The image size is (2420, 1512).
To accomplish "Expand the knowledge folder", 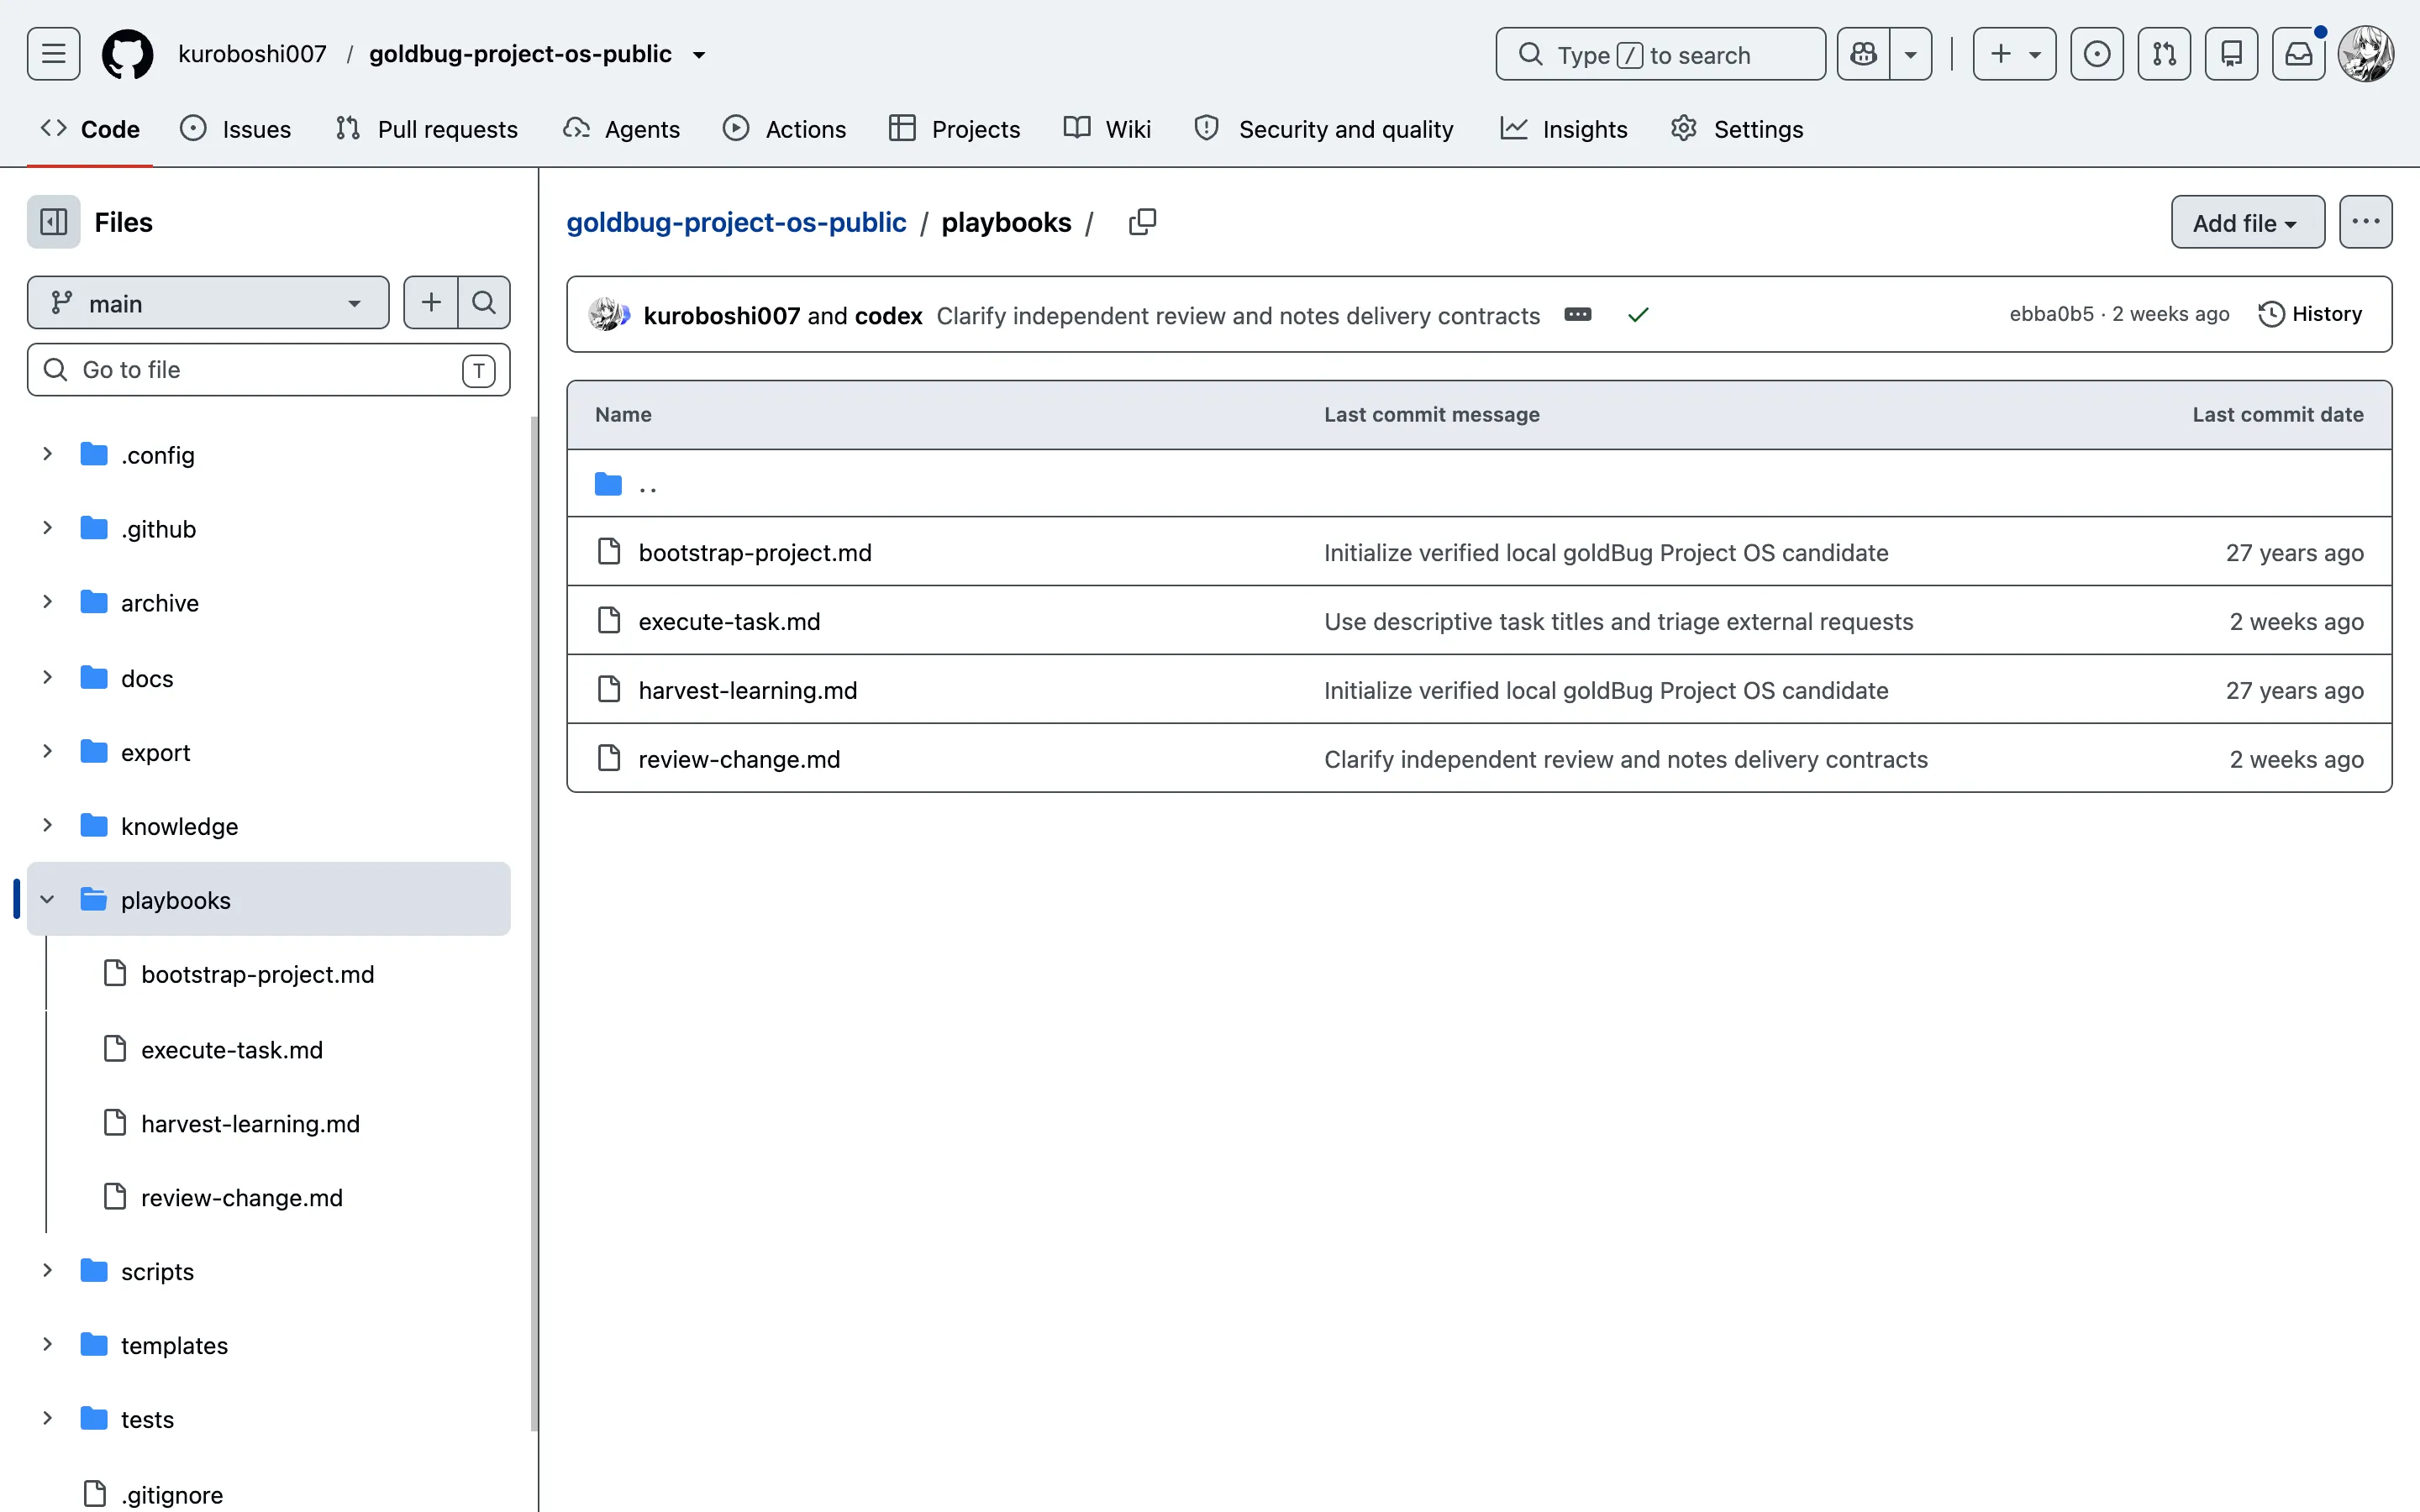I will (47, 825).
